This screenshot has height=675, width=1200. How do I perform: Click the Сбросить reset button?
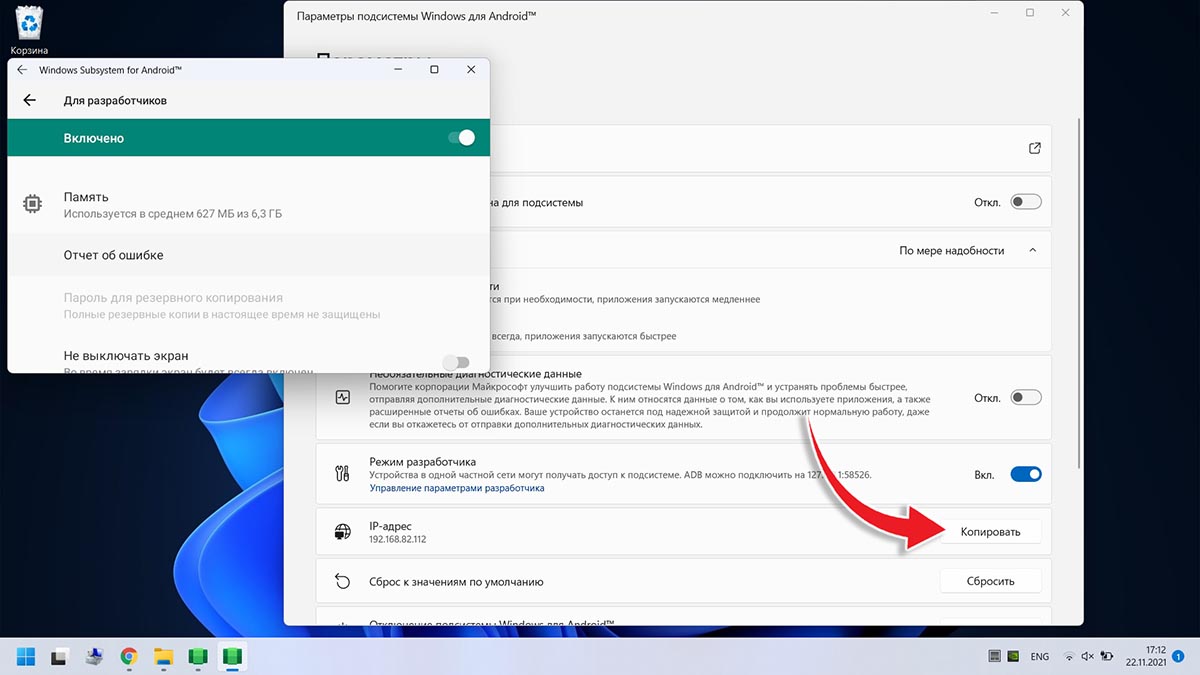click(991, 581)
